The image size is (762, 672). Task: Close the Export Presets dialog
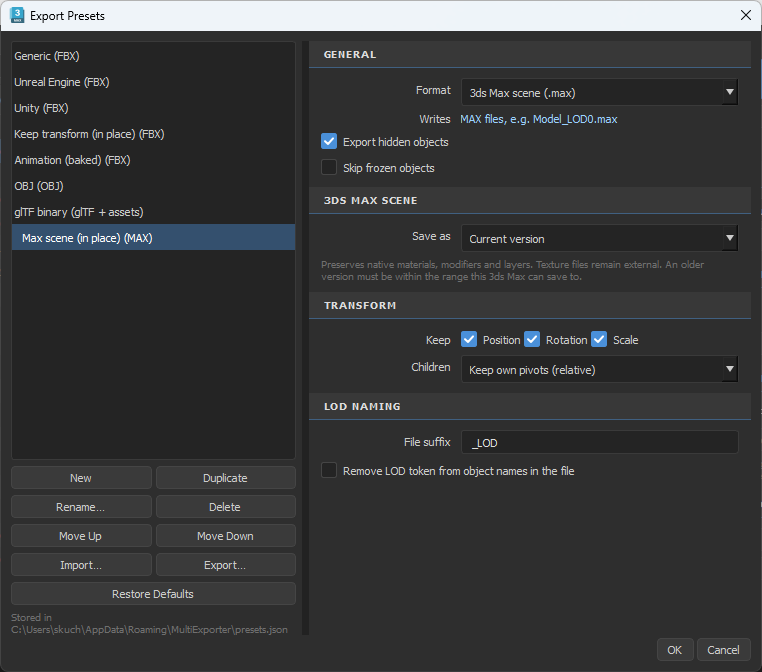point(745,15)
